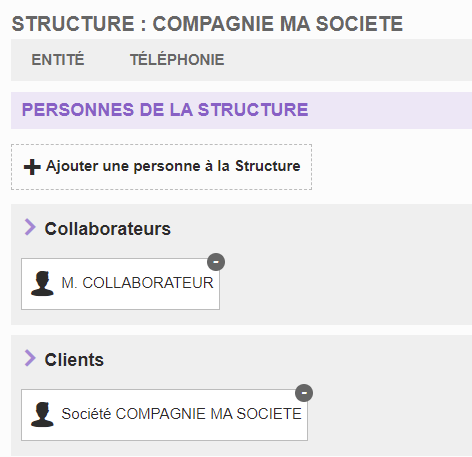This screenshot has width=472, height=457.
Task: Remove Société COMPAGNIE MA SOCIETE with minus badge
Action: 304,393
